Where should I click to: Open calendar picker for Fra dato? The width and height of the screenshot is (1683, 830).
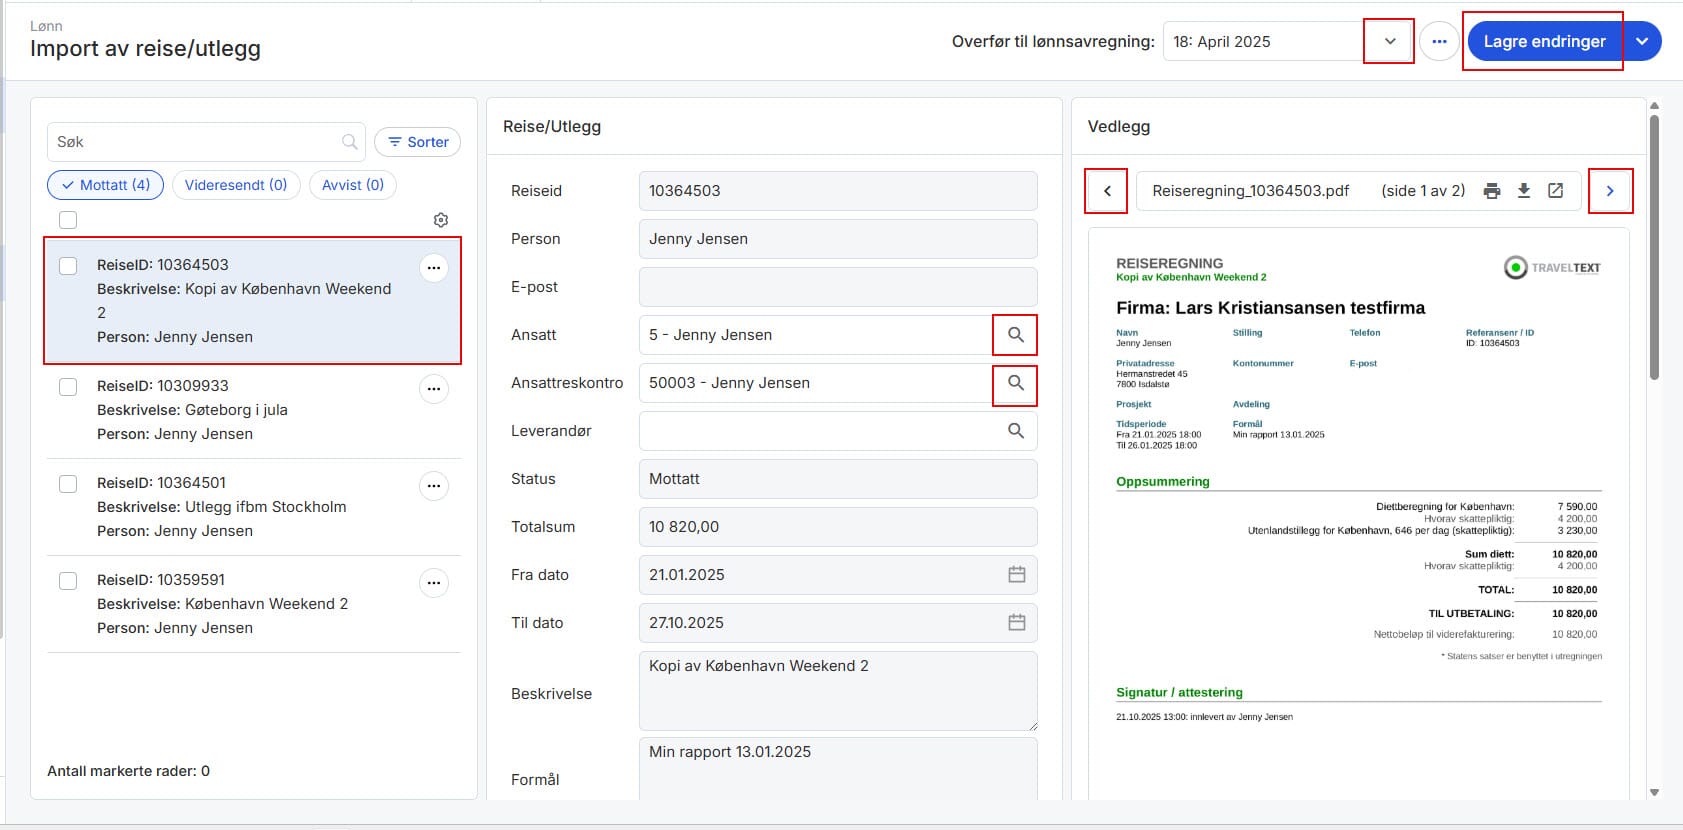coord(1016,575)
